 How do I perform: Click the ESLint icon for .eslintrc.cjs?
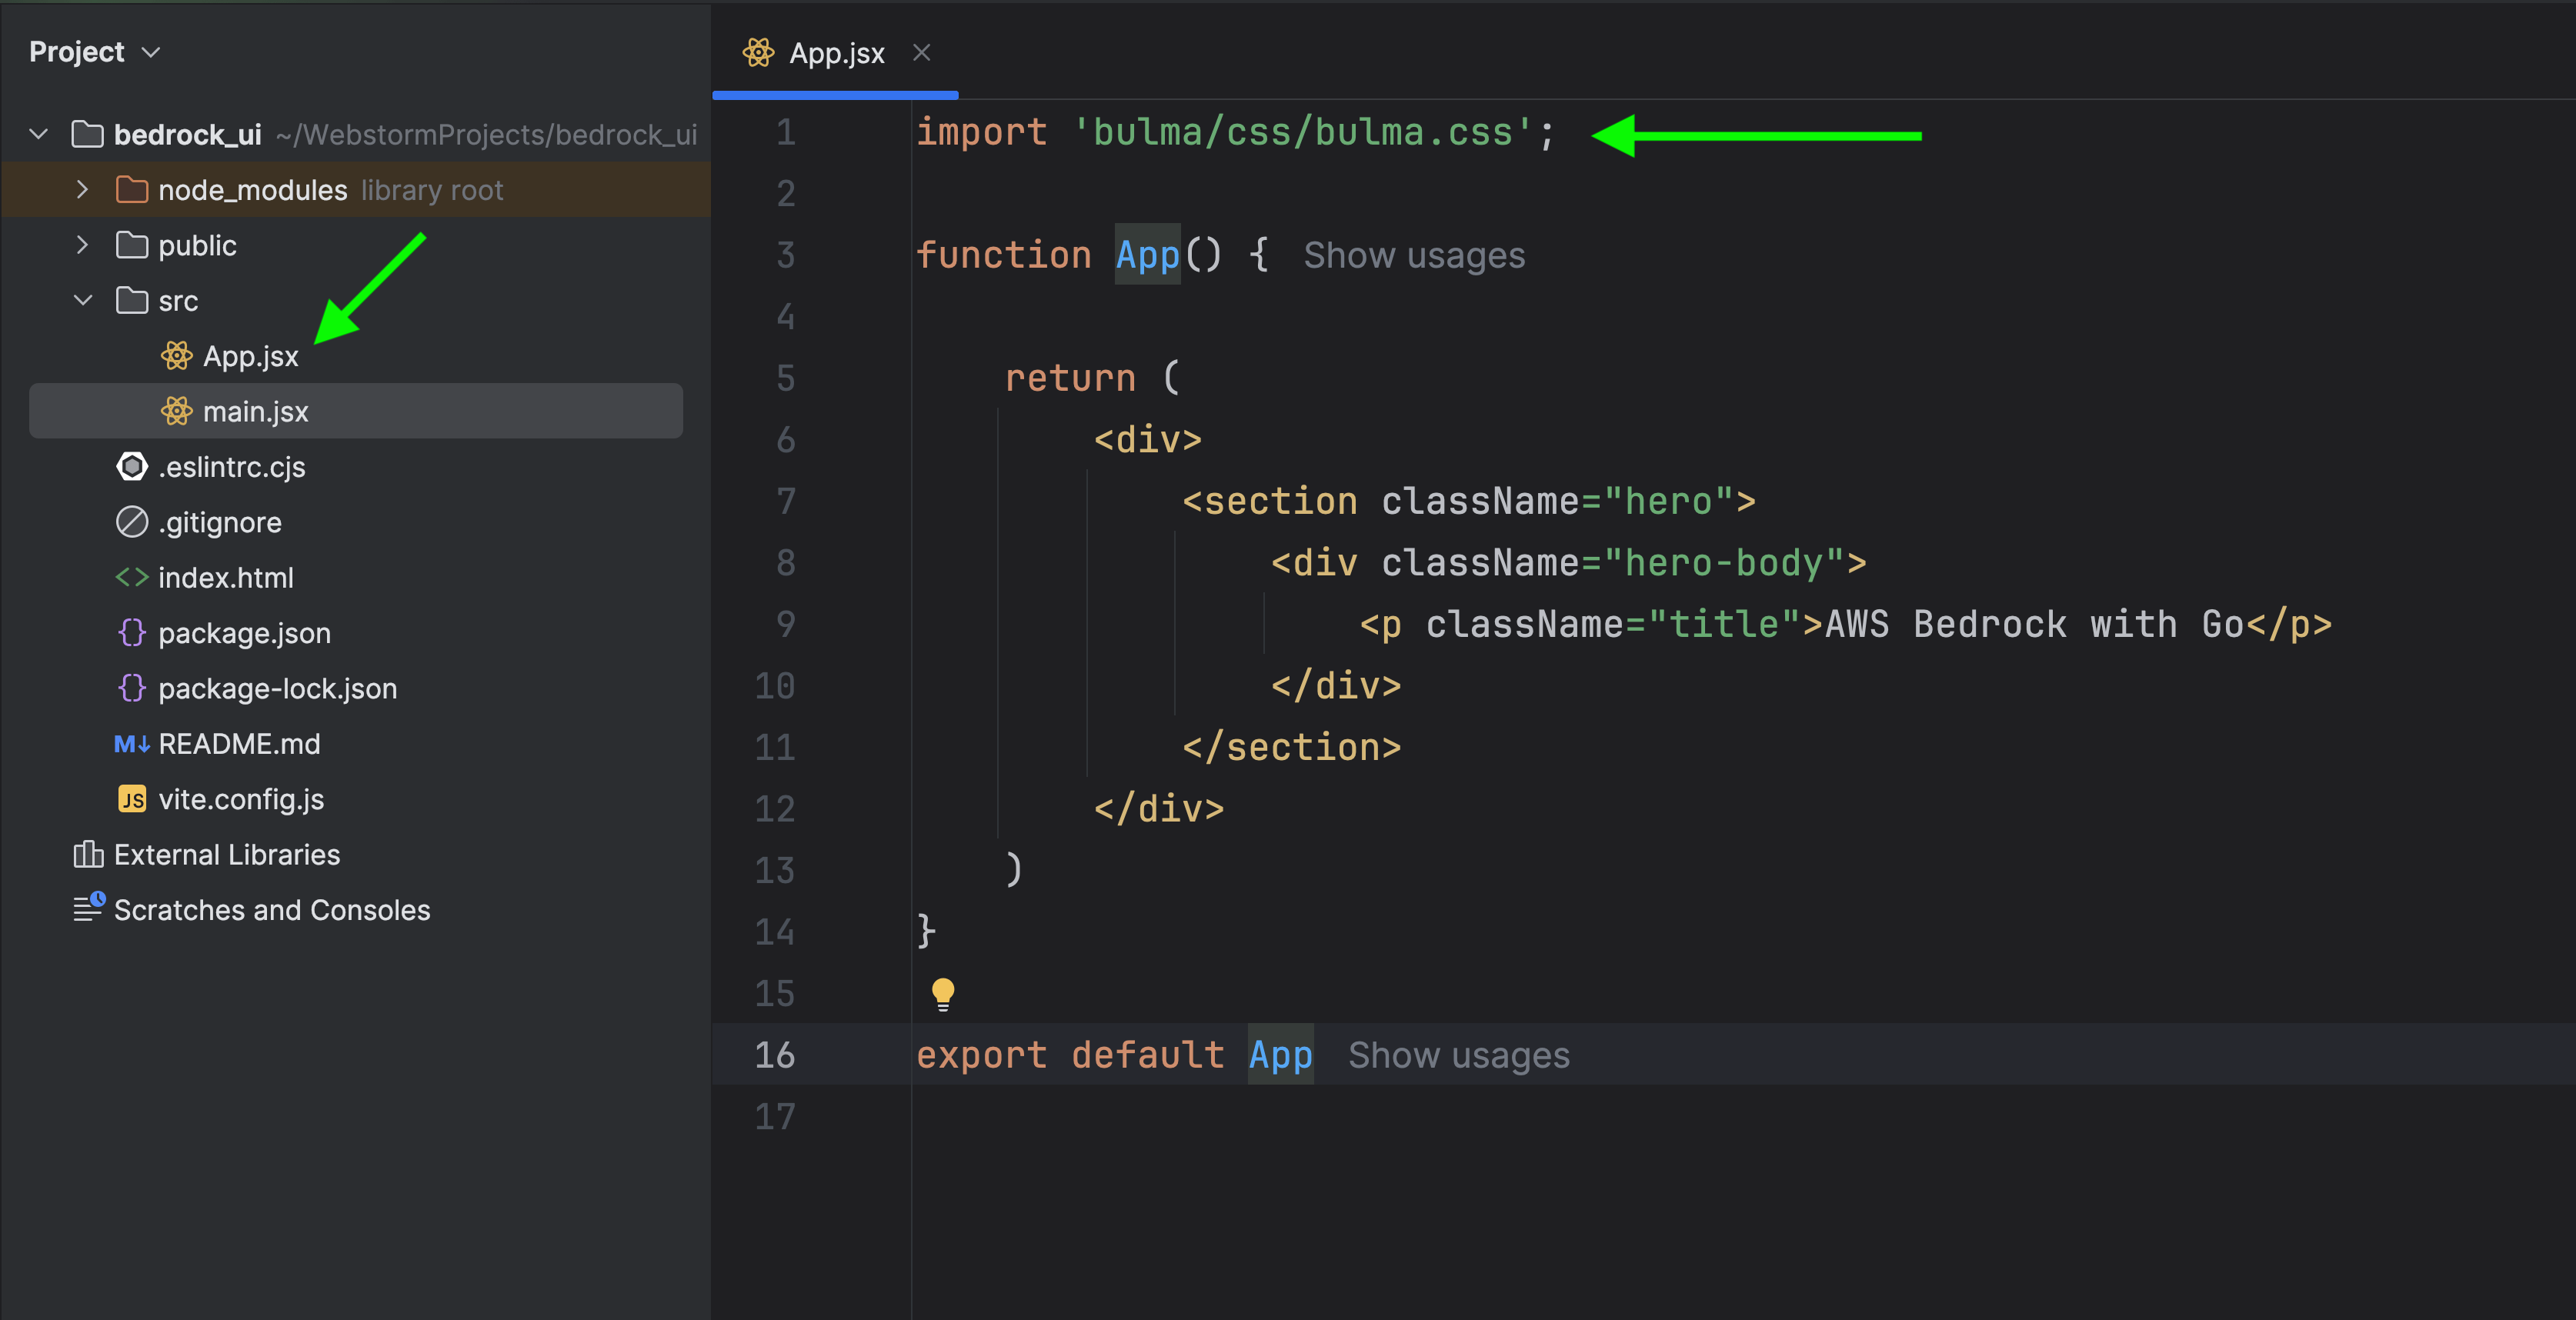click(132, 467)
